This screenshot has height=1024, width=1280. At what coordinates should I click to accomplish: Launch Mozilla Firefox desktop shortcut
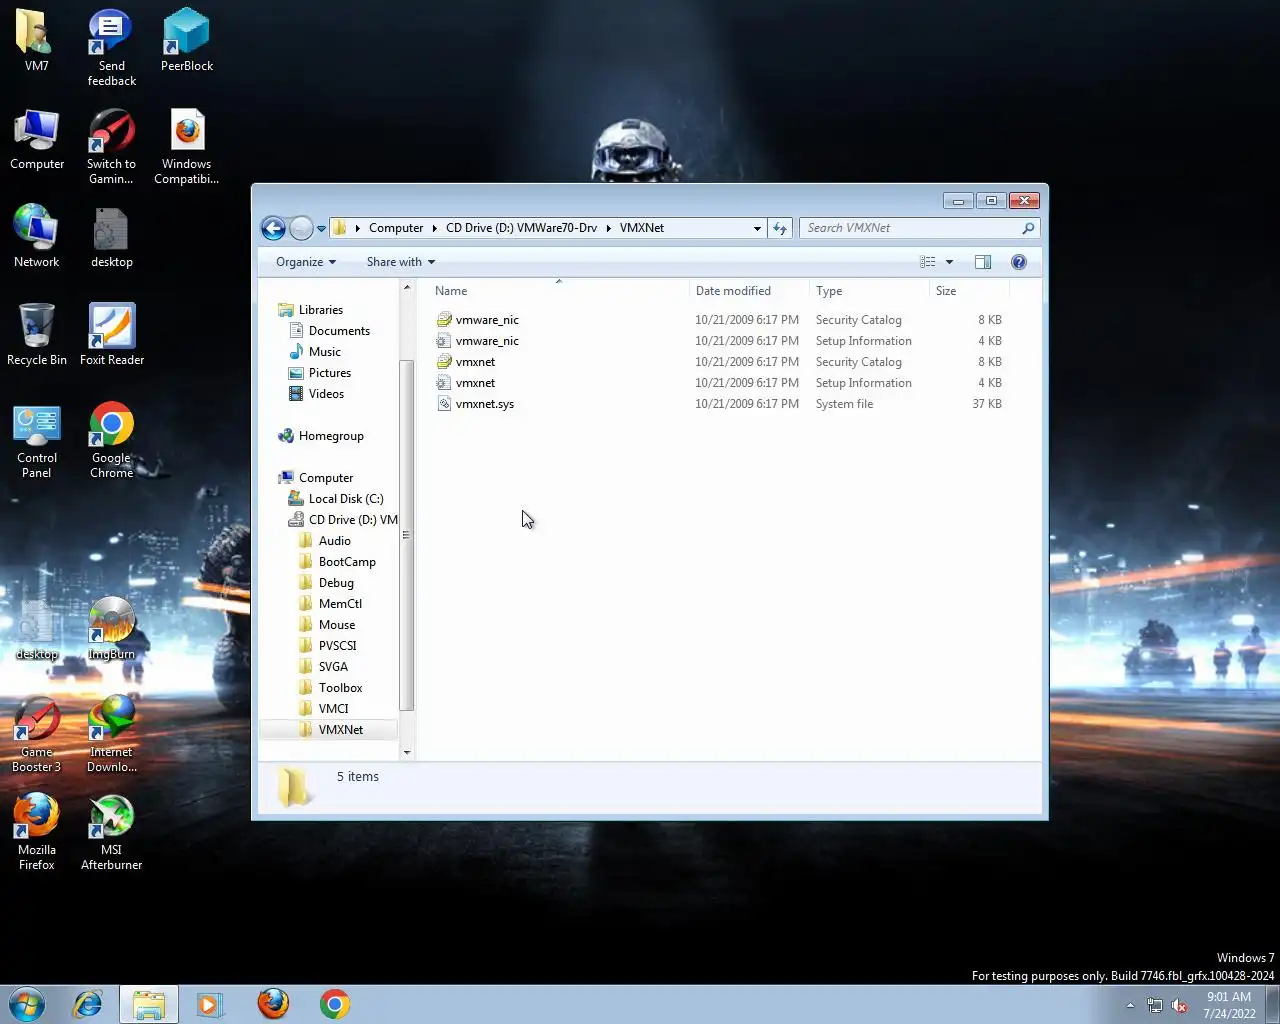(x=36, y=832)
